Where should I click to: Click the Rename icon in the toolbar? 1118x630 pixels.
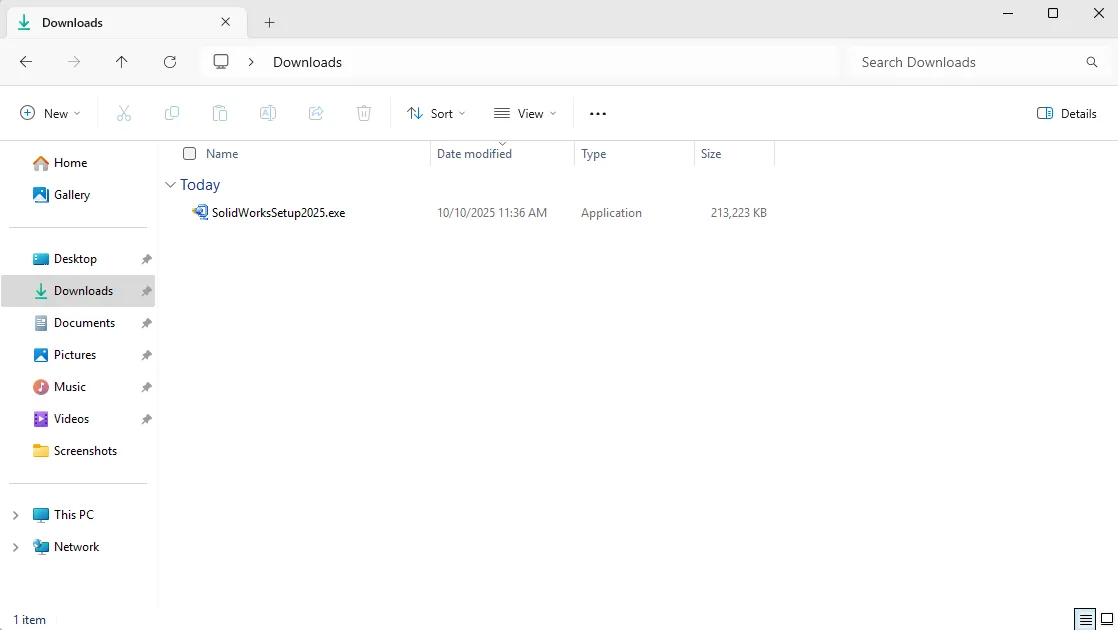click(268, 113)
